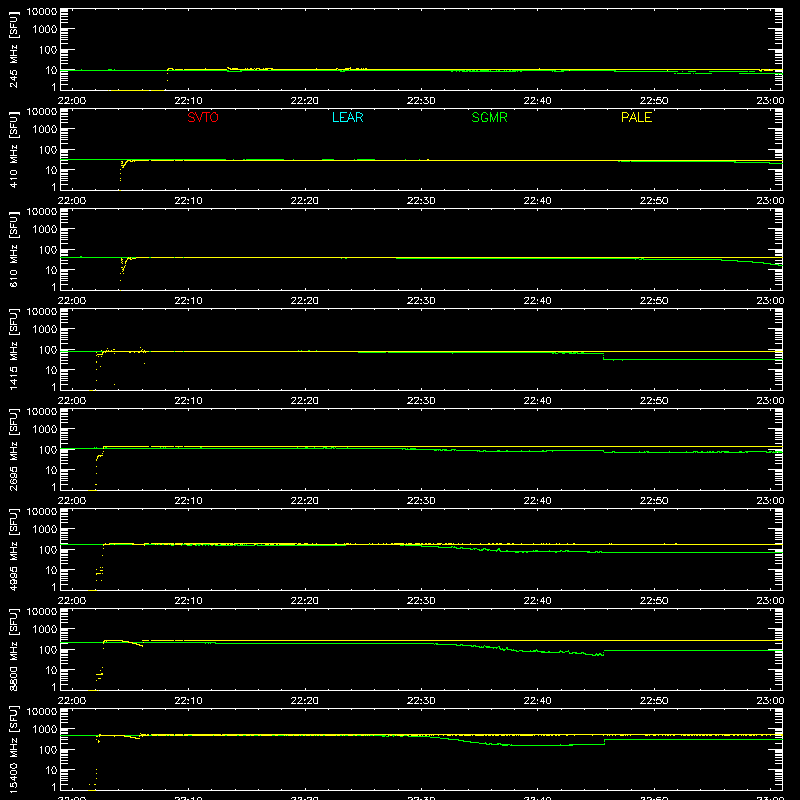Viewport: 800px width, 800px height.
Task: Click the green SGMR station label
Action: [x=489, y=117]
